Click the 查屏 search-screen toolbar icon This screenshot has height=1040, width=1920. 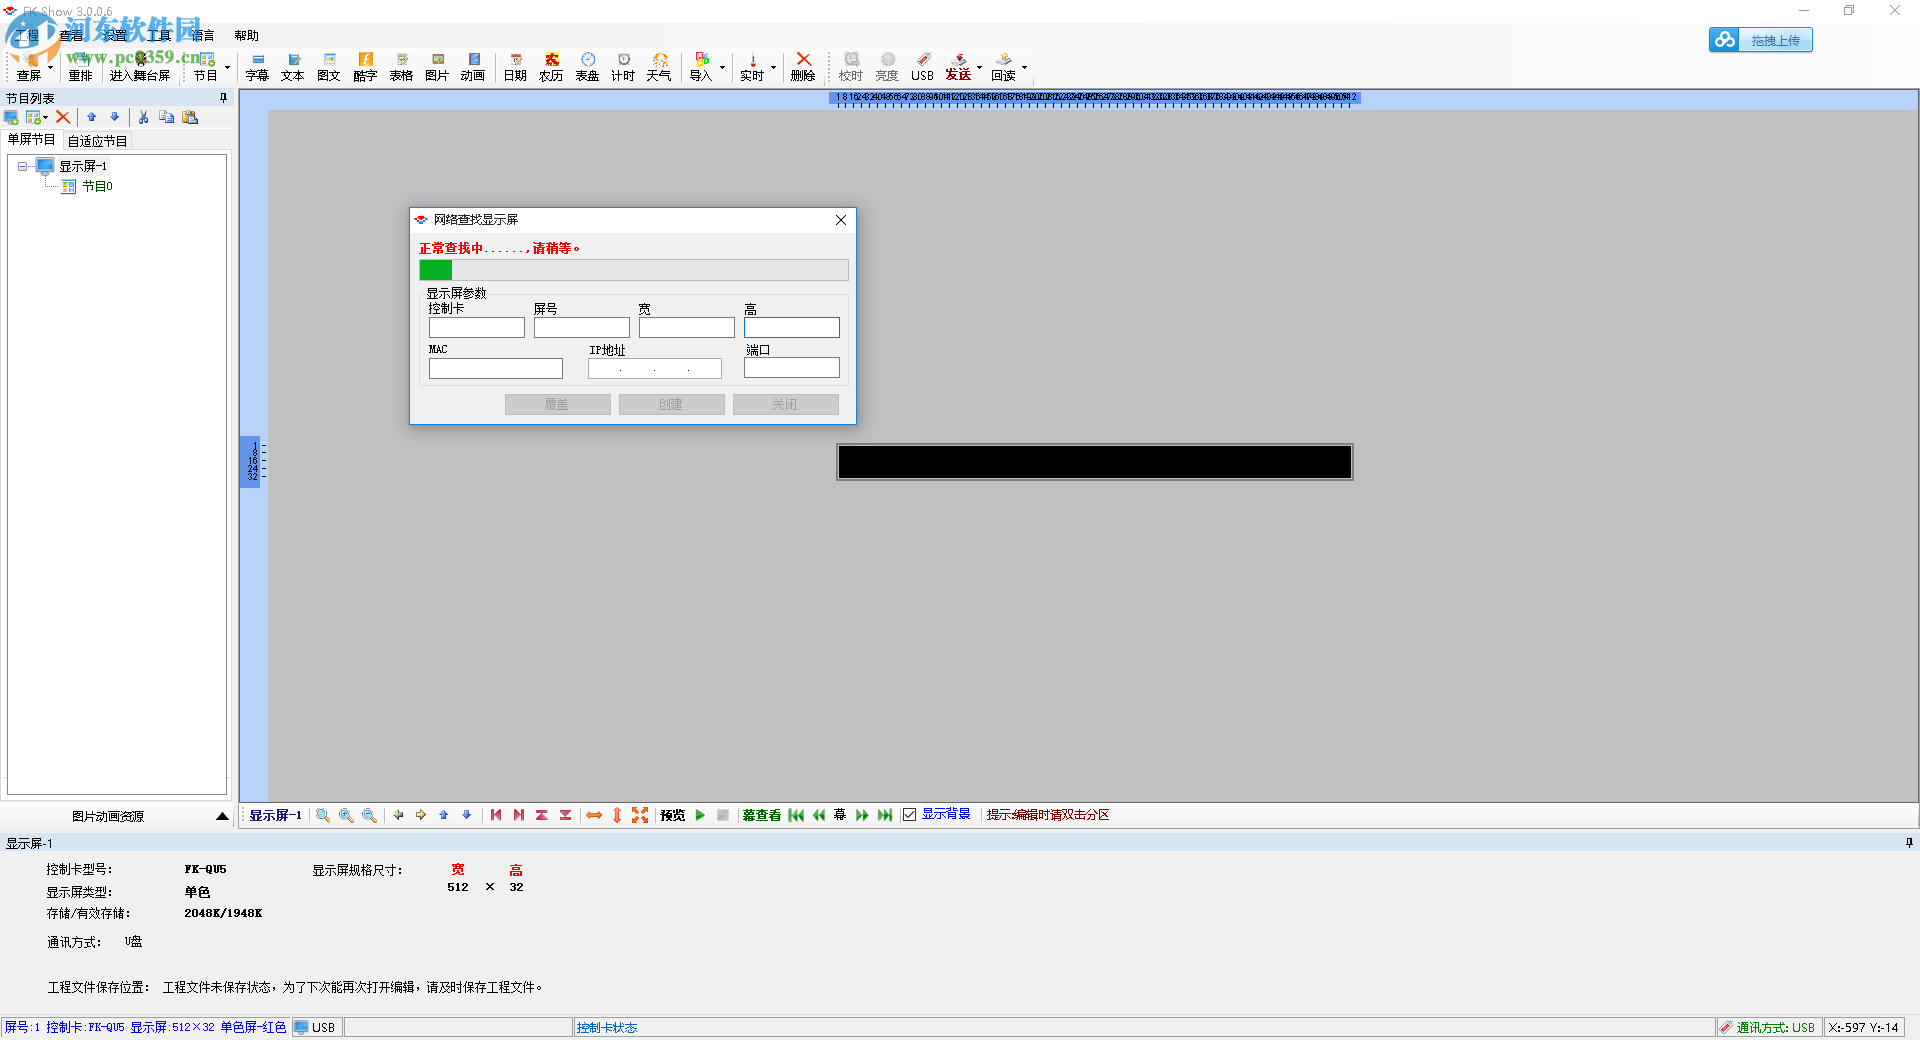click(x=28, y=67)
